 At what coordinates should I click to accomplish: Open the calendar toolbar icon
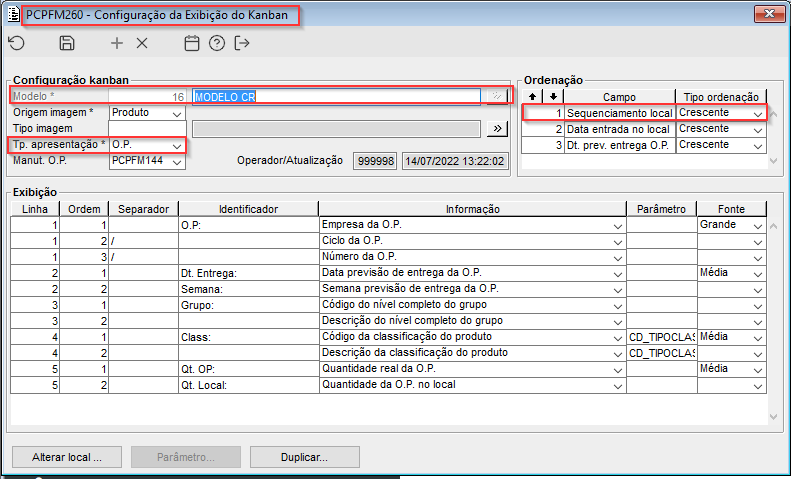(x=192, y=43)
